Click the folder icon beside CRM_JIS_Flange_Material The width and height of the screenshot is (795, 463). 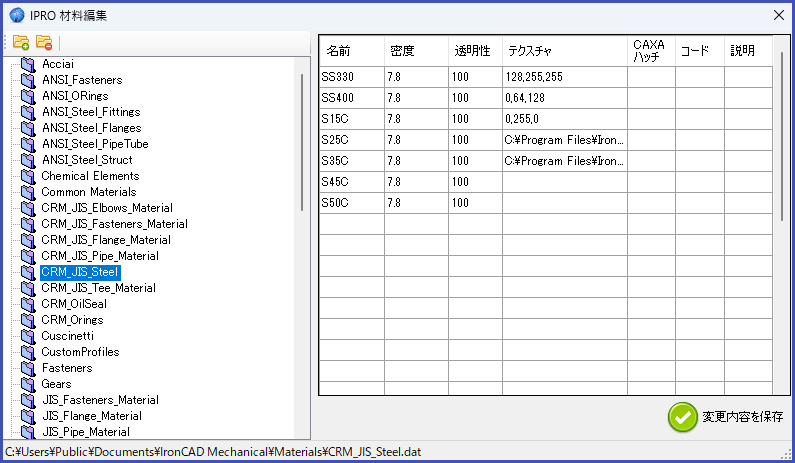click(28, 240)
